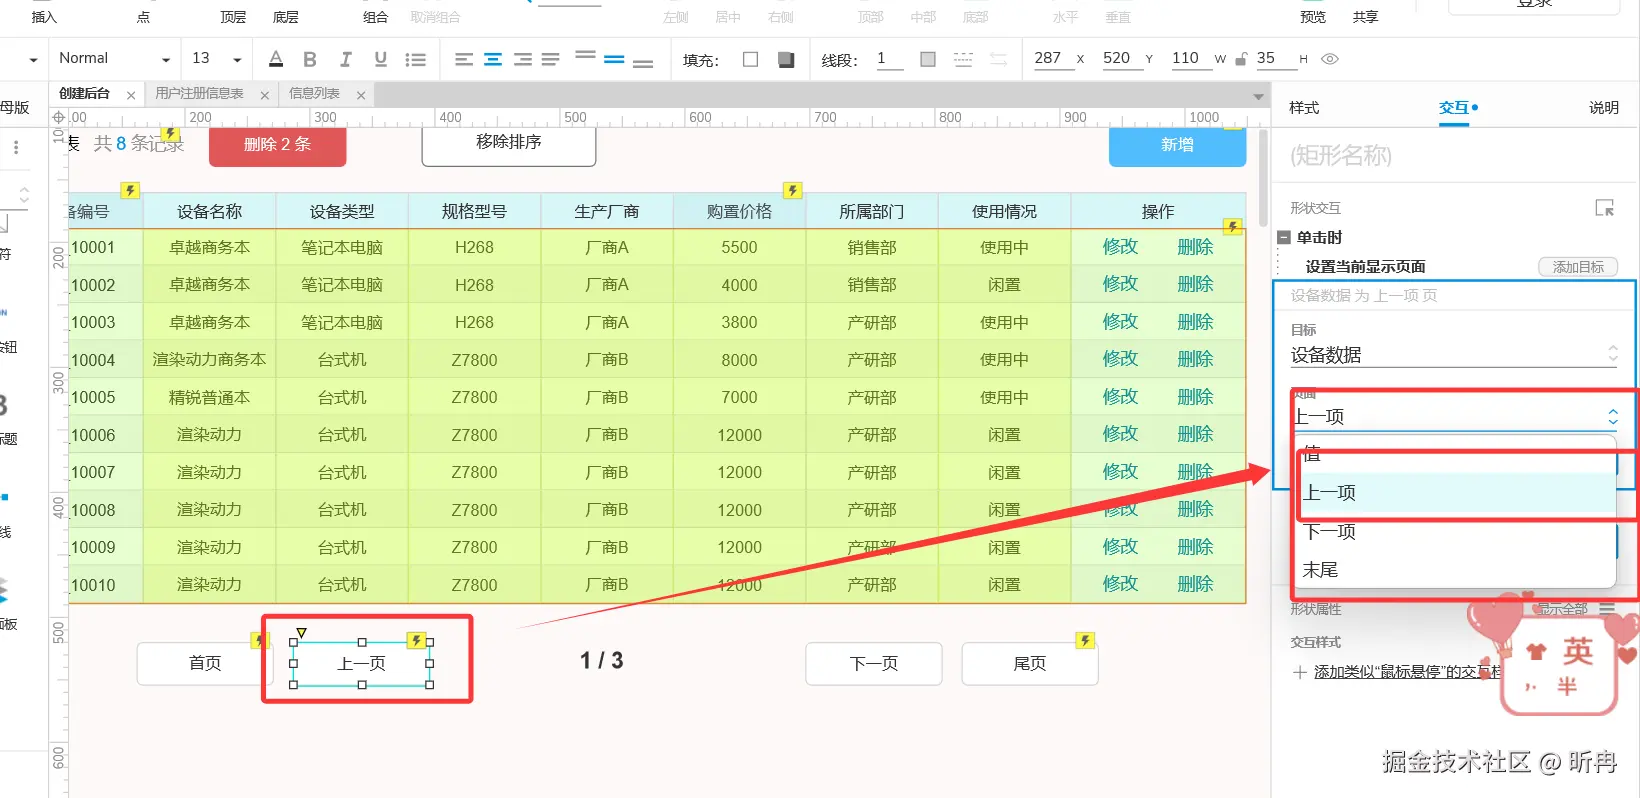Select 上一项 in the dropdown list
The width and height of the screenshot is (1640, 798).
pyautogui.click(x=1456, y=493)
